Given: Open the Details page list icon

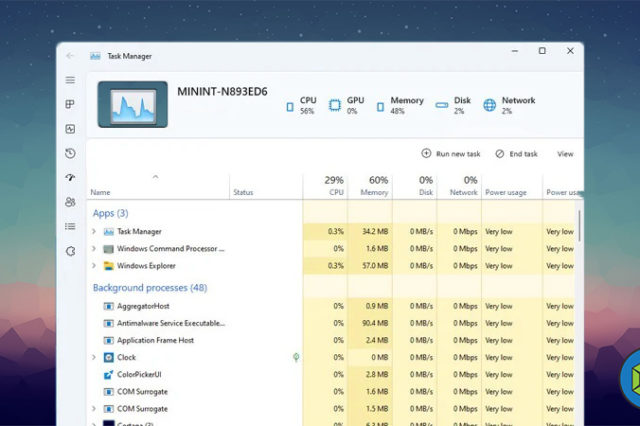Looking at the screenshot, I should tap(70, 226).
